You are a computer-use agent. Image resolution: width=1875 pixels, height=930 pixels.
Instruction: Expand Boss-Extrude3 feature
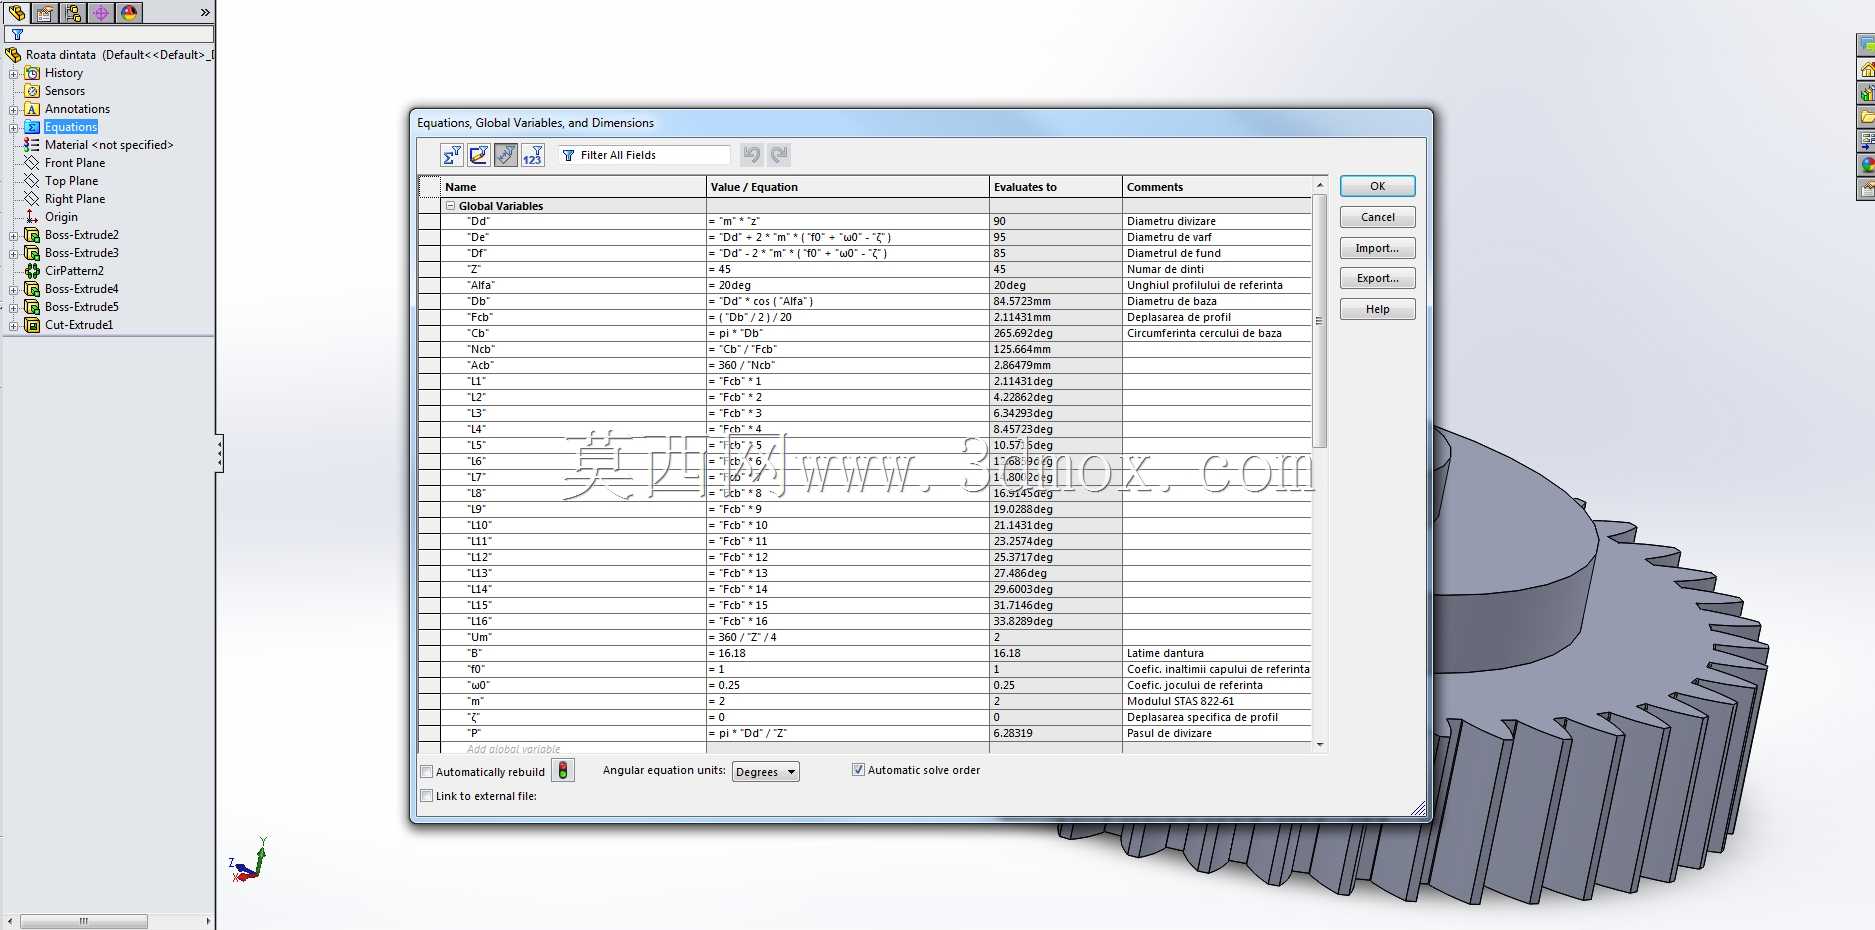(x=14, y=254)
